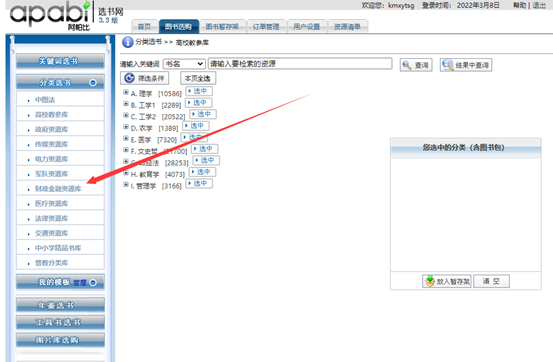
Task: Switch to the 订单管理 tab
Action: [267, 26]
